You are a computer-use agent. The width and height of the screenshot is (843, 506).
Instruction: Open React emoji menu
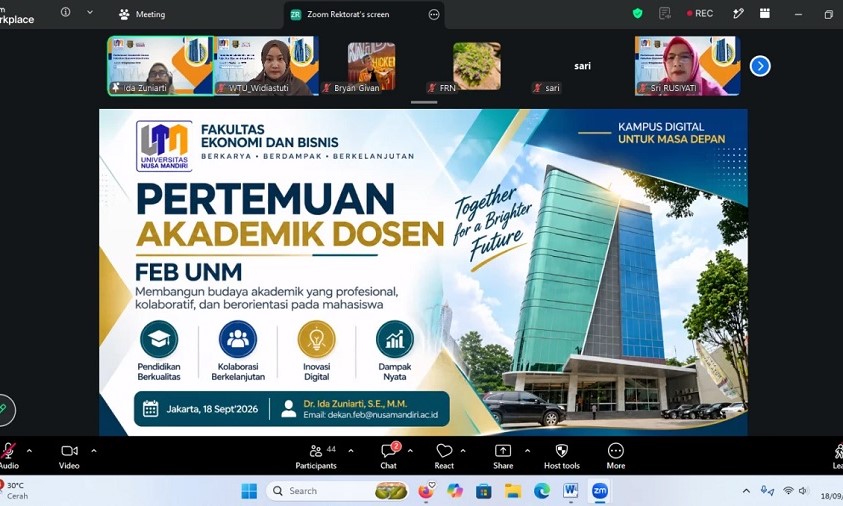coord(444,456)
